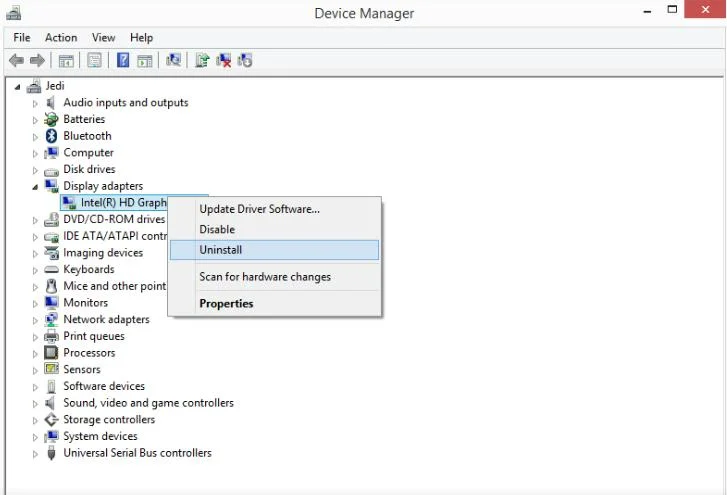Expand the Sensors node arrow
The image size is (727, 495).
[x=35, y=370]
